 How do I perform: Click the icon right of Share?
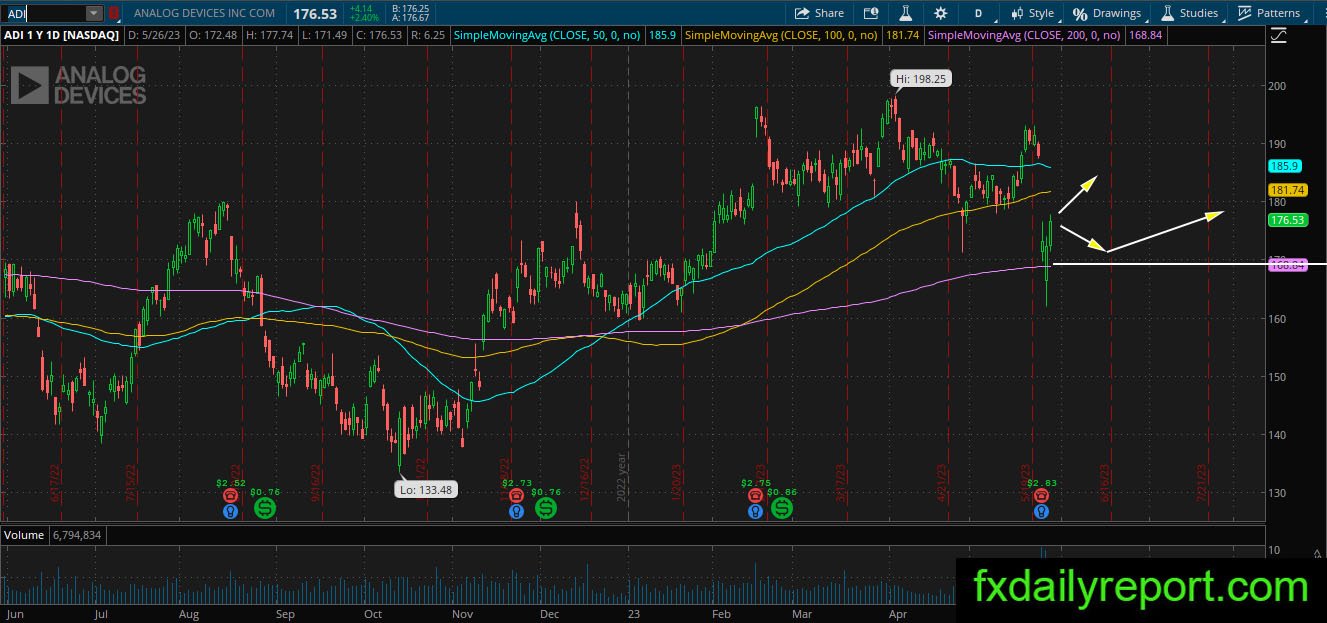871,13
